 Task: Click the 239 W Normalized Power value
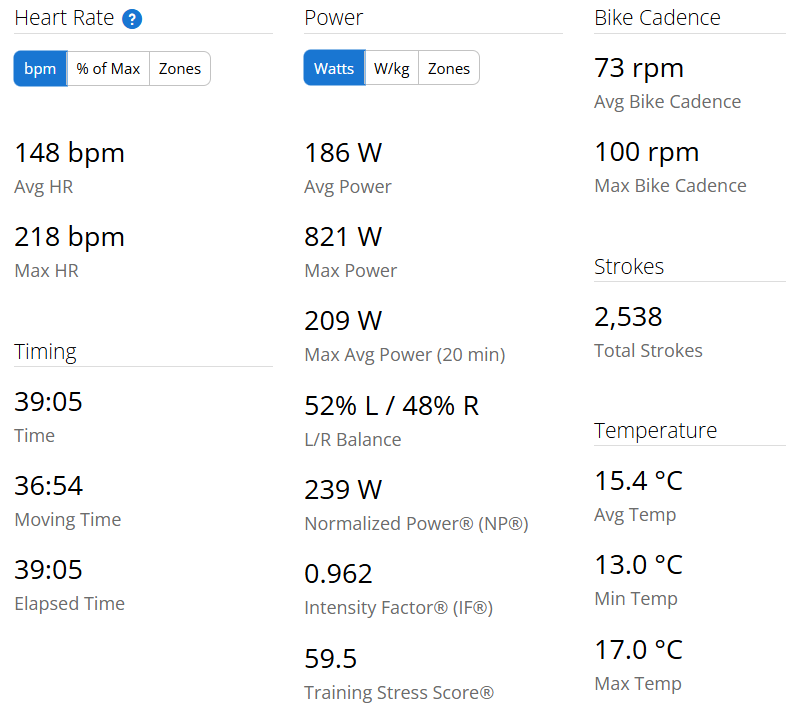pos(343,490)
